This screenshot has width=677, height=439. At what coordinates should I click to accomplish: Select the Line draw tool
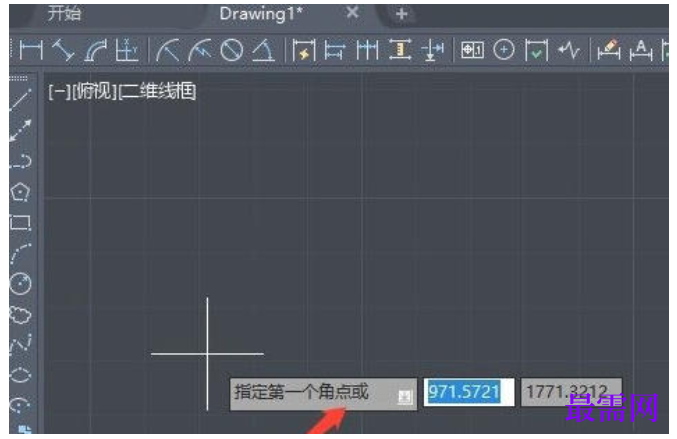coord(20,99)
